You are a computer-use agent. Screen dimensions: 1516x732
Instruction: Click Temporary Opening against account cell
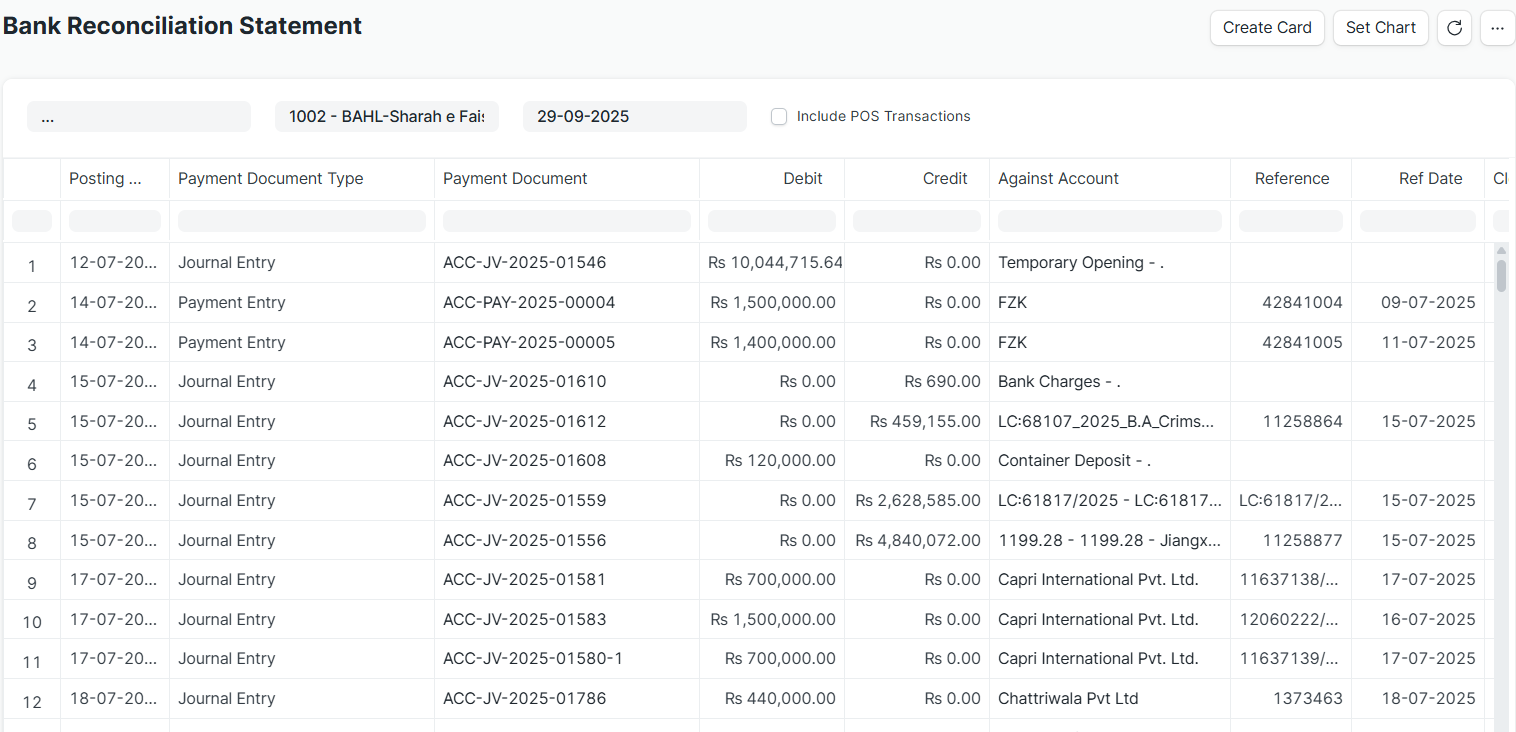point(1080,263)
